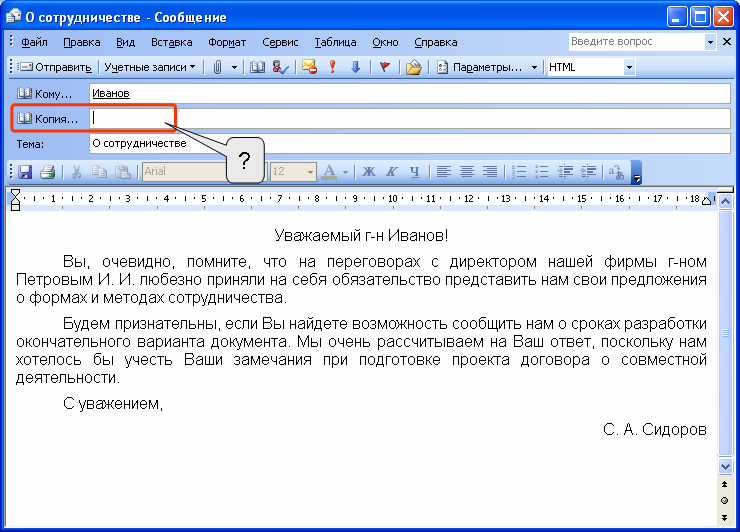Center align text
Viewport: 740px width, 532px height.
click(467, 172)
